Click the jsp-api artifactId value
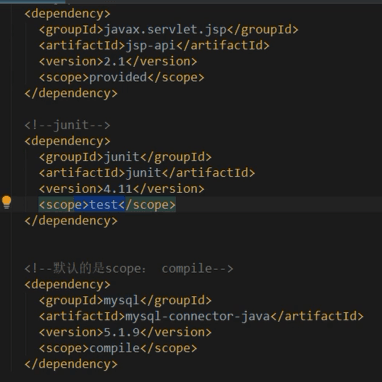Image resolution: width=382 pixels, height=382 pixels. 150,45
